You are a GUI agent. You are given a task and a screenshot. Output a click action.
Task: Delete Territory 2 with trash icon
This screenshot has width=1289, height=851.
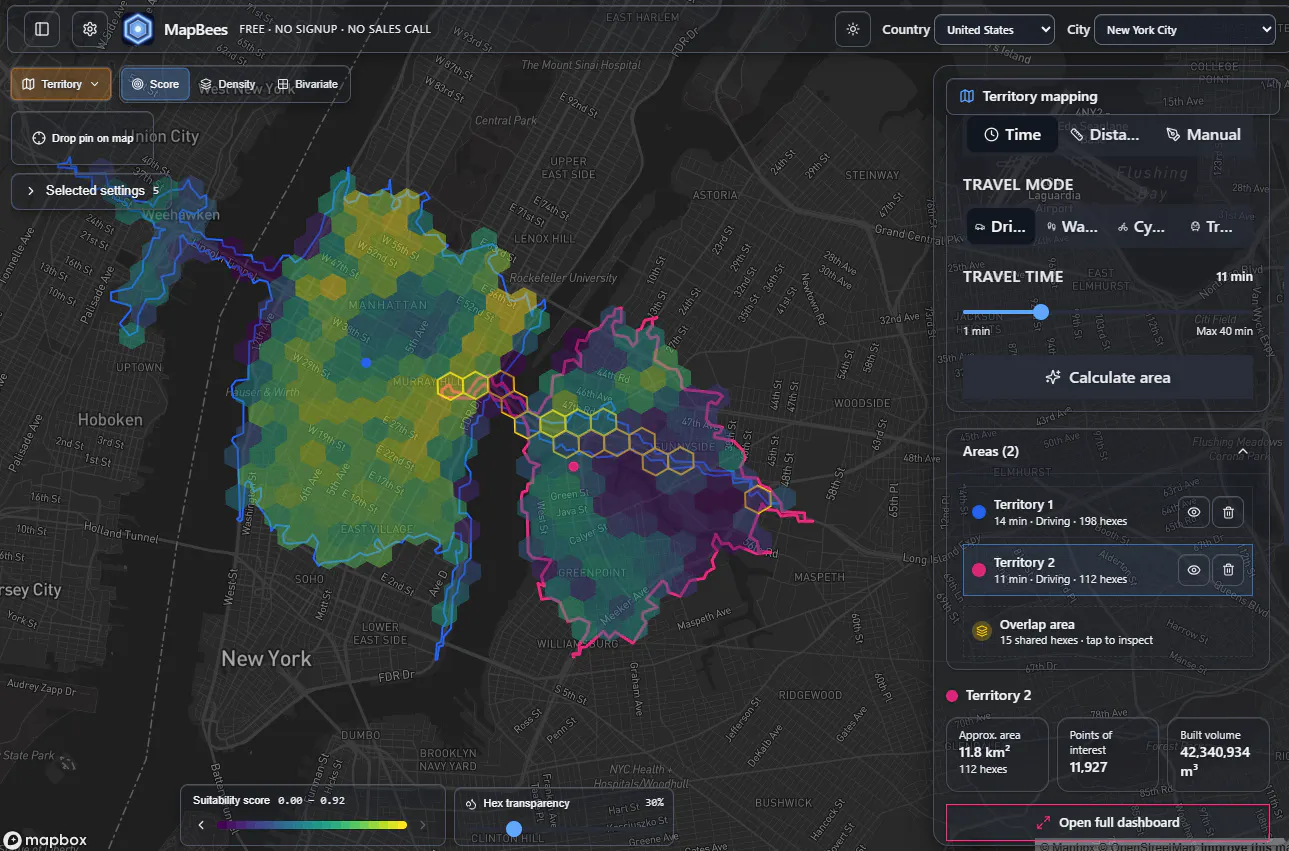(x=1229, y=571)
